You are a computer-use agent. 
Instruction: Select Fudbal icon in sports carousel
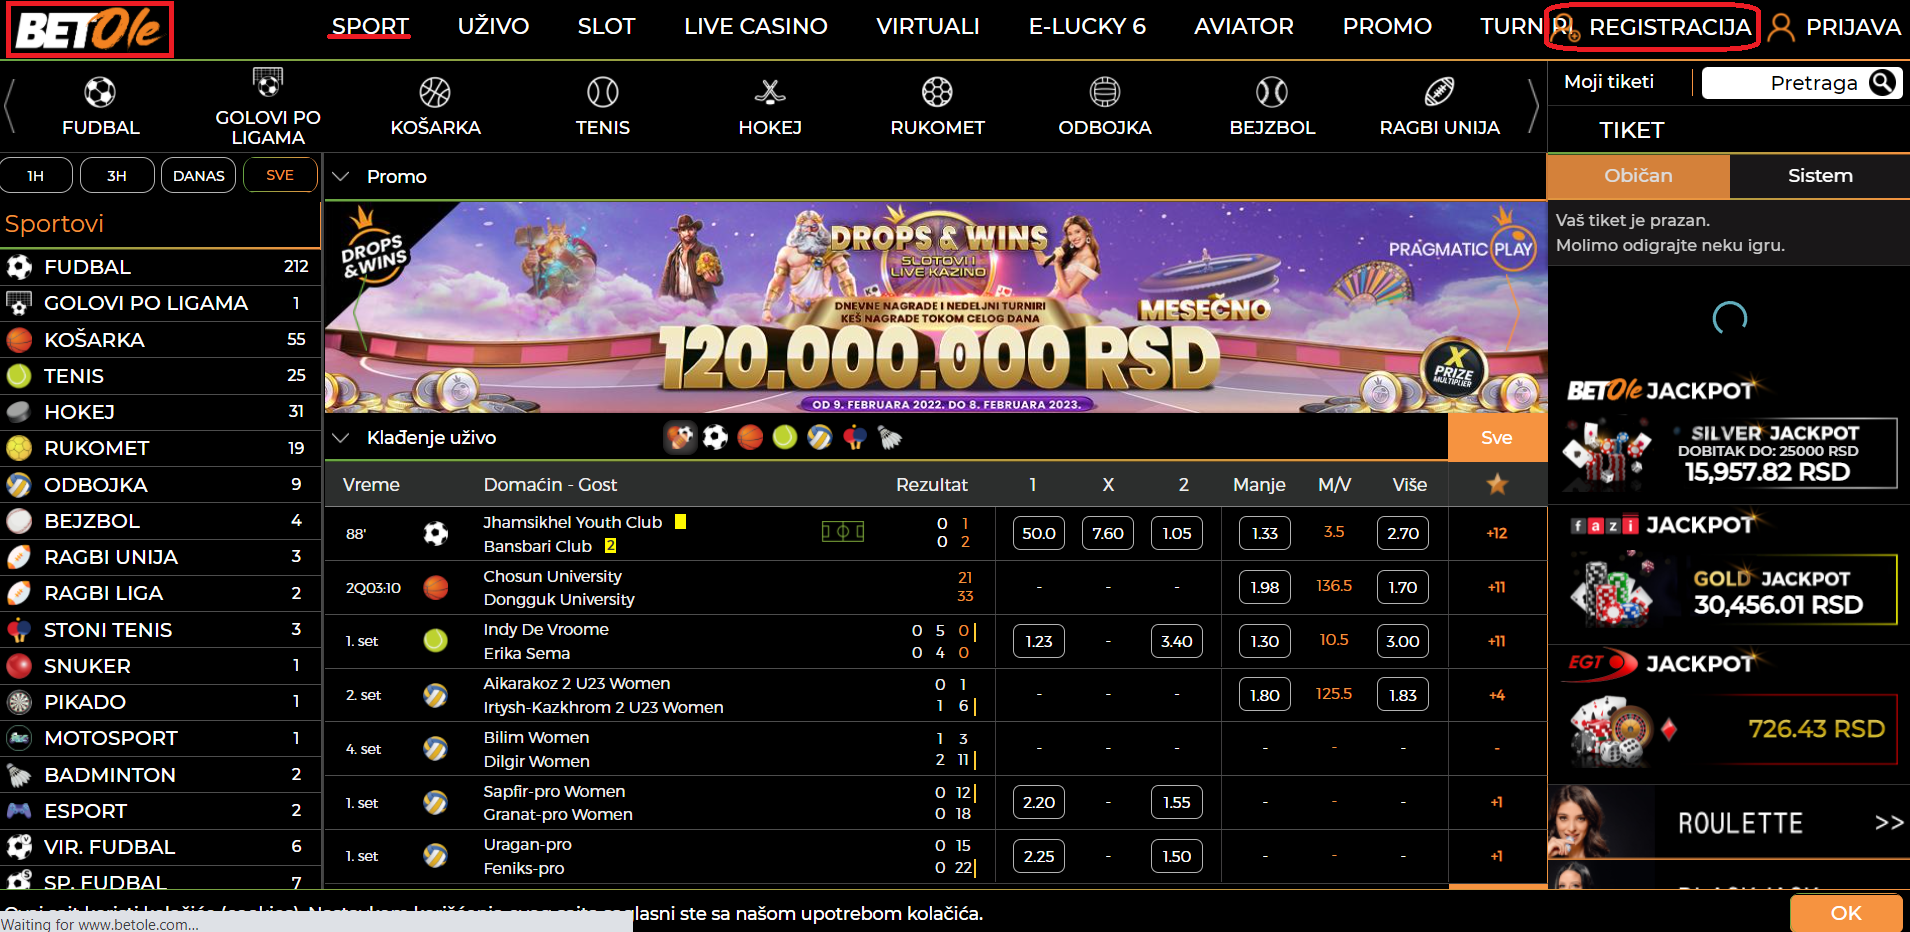click(100, 93)
